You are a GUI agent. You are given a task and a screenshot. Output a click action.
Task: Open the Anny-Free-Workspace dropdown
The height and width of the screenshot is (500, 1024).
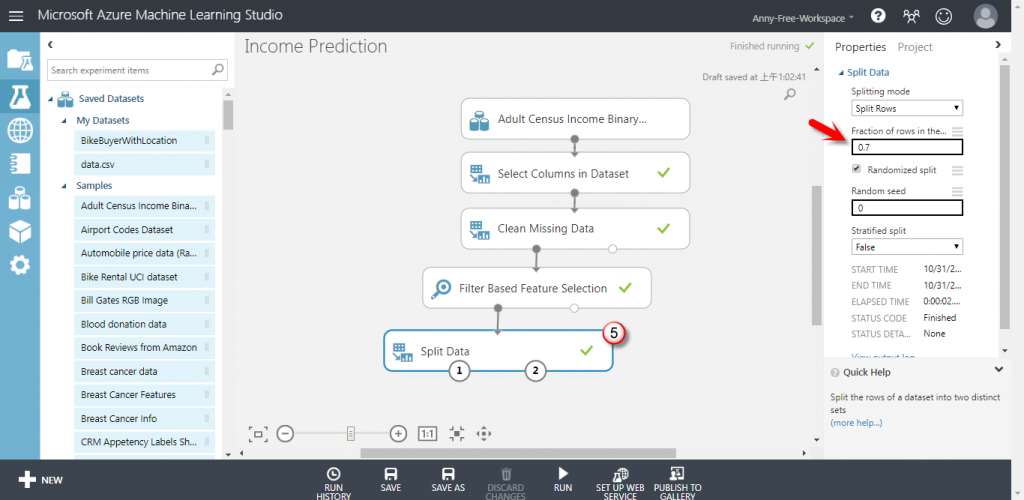point(803,18)
